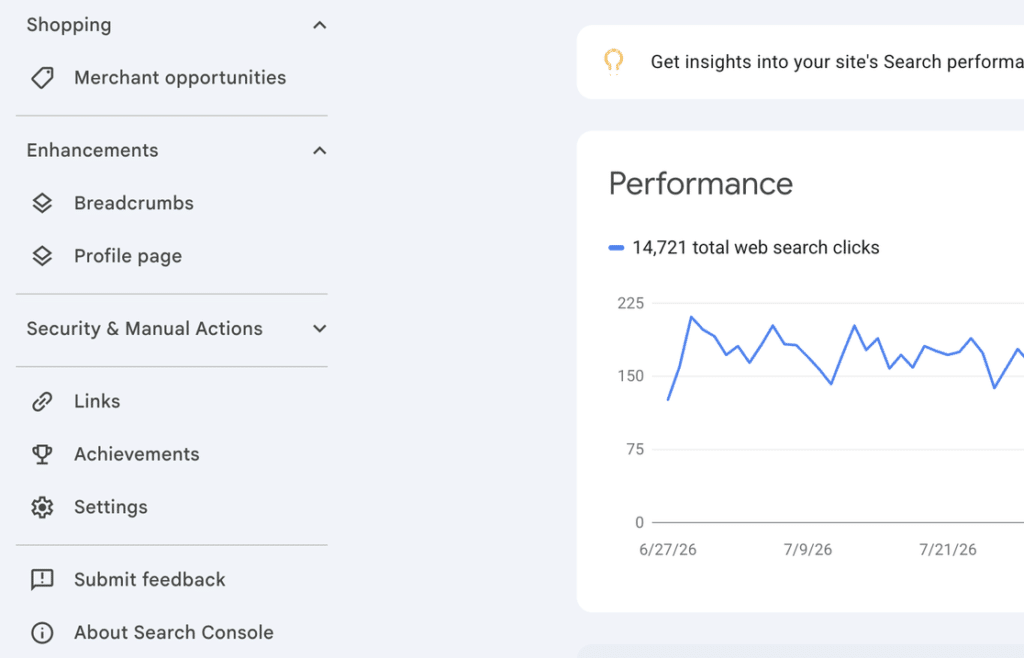Click the Breadcrumbs layers icon

pyautogui.click(x=42, y=203)
